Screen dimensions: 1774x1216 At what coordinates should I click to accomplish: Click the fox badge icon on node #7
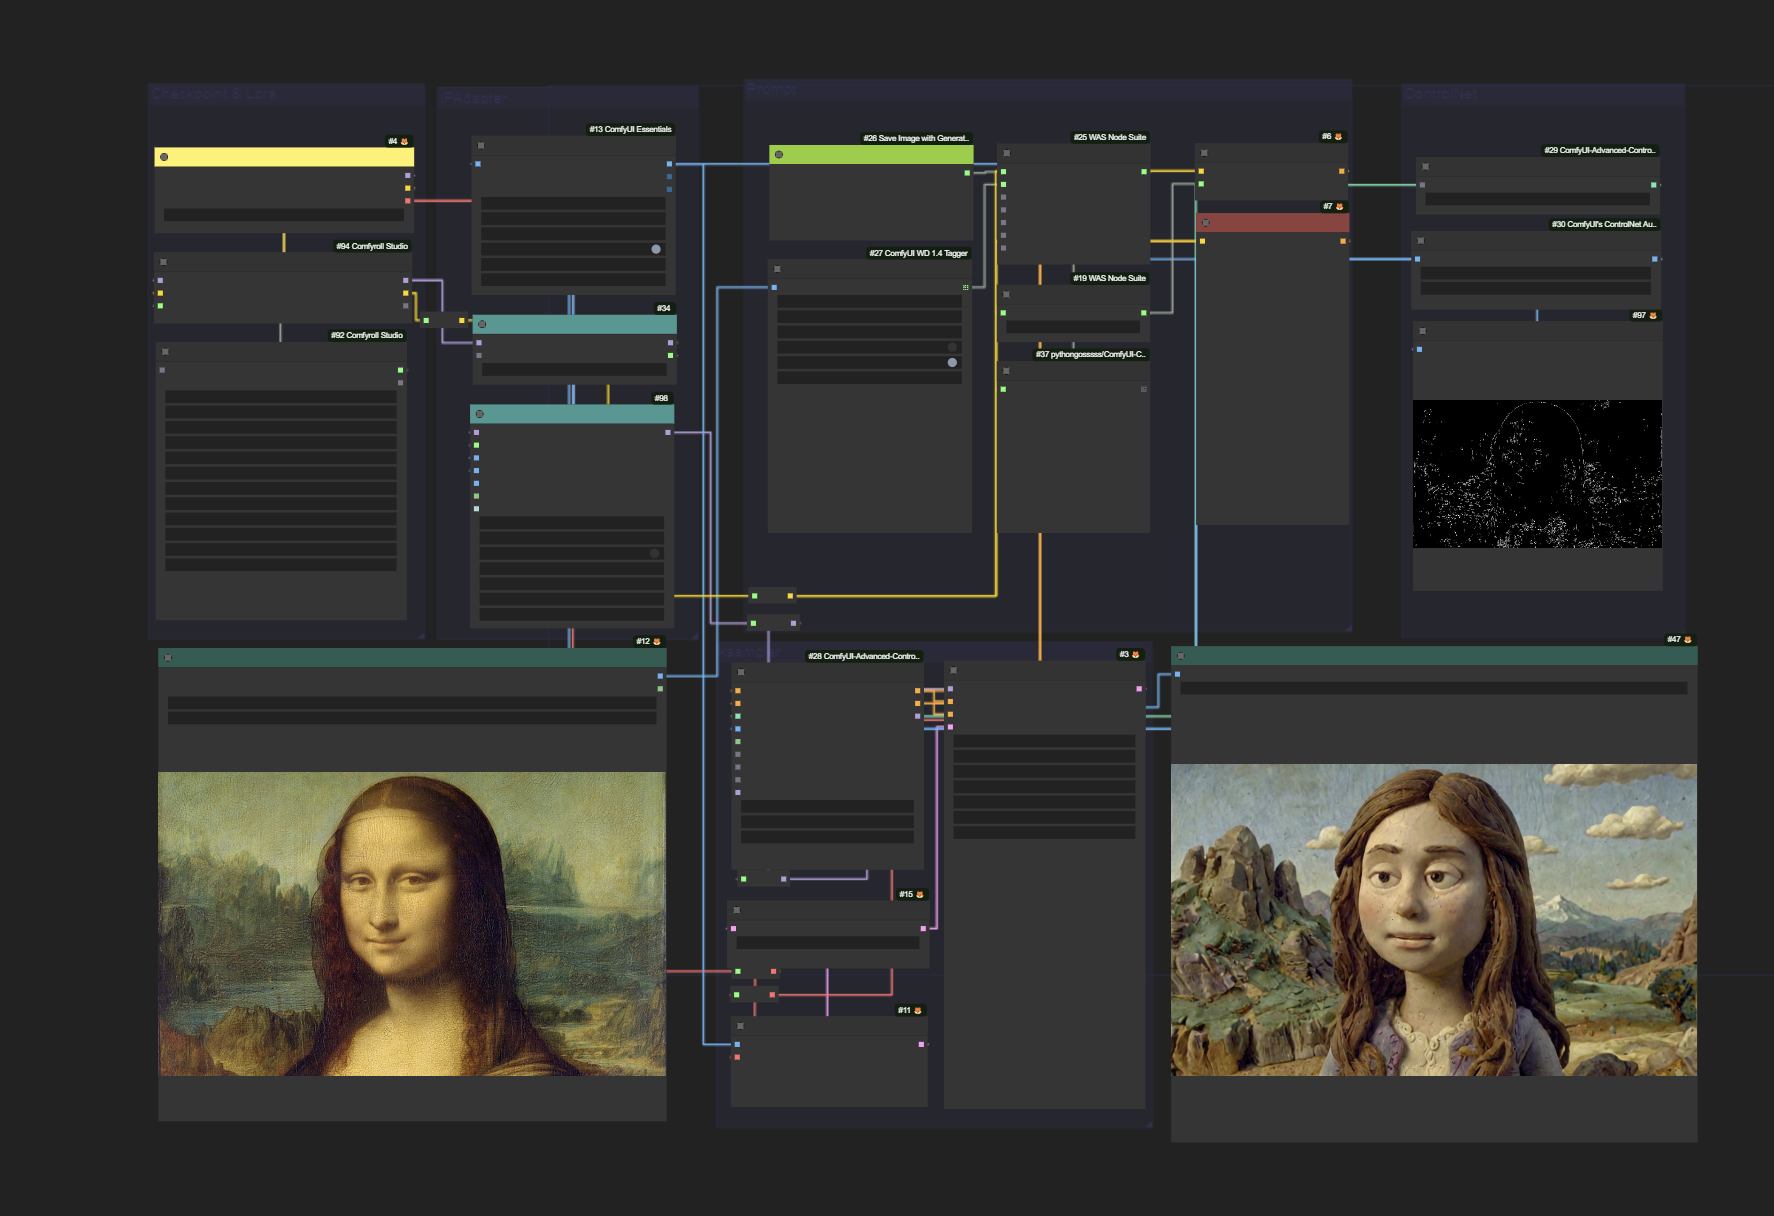tap(1340, 207)
